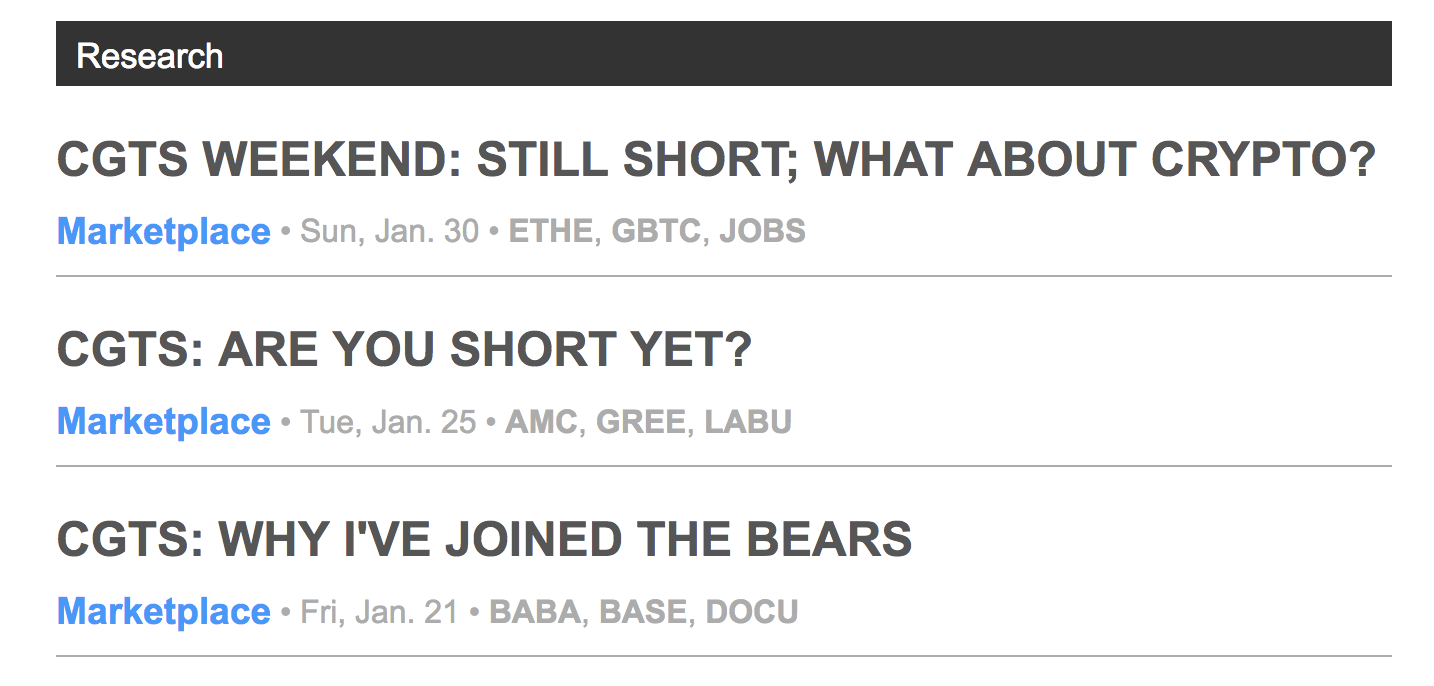Open the 'CGTS: Are You Short Yet?' article

click(403, 350)
